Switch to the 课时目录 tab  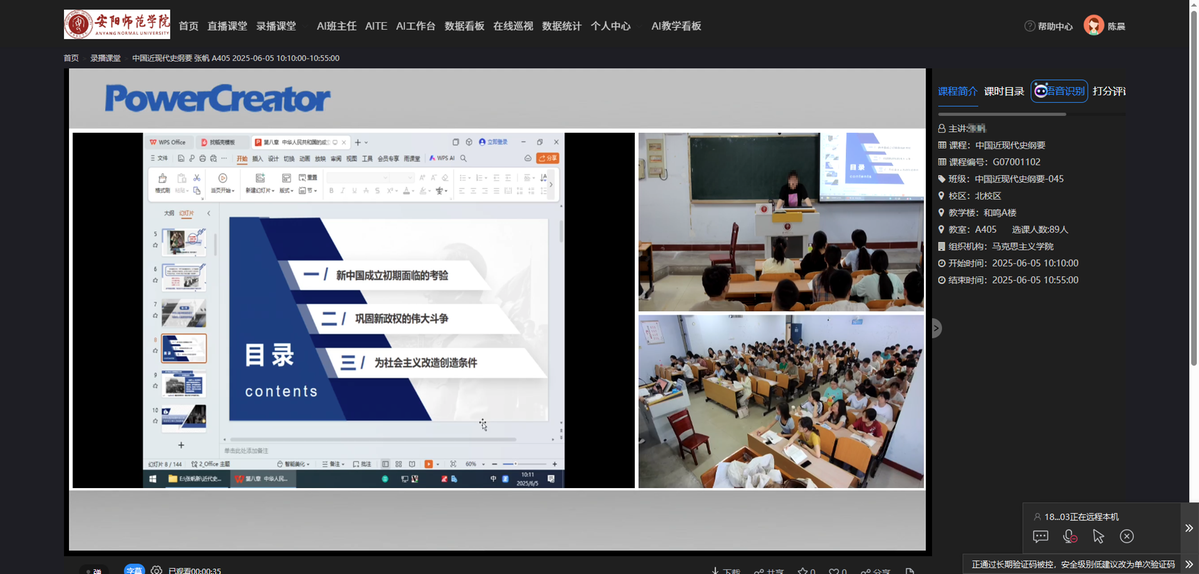1004,92
